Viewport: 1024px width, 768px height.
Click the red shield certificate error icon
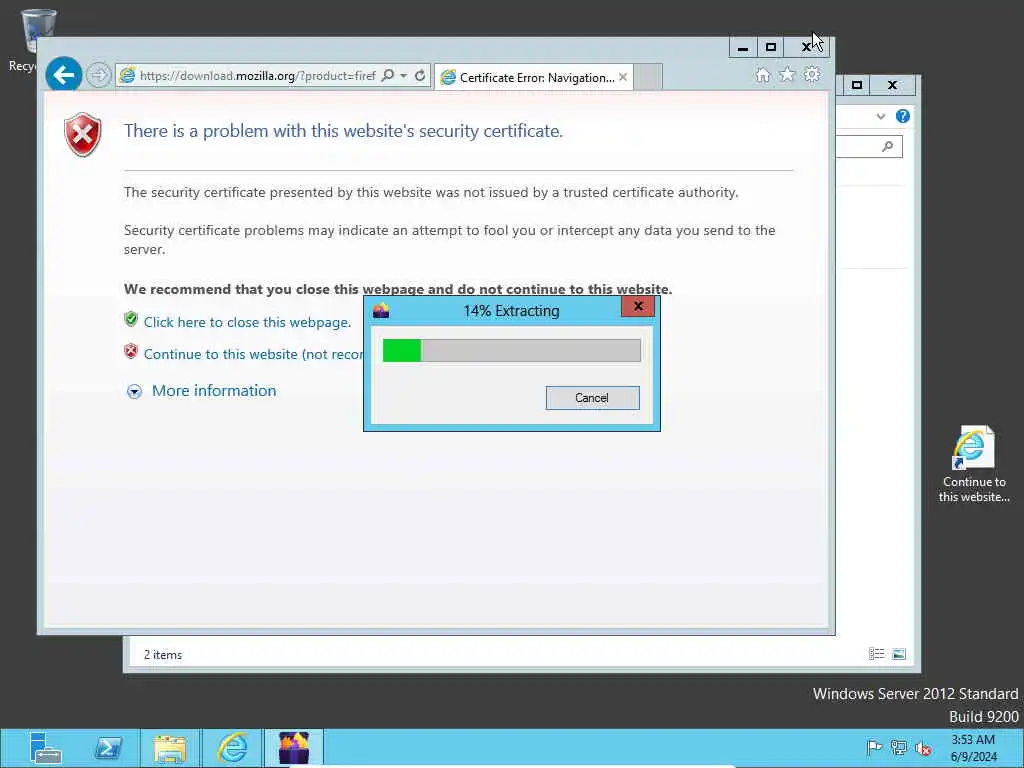click(x=83, y=135)
